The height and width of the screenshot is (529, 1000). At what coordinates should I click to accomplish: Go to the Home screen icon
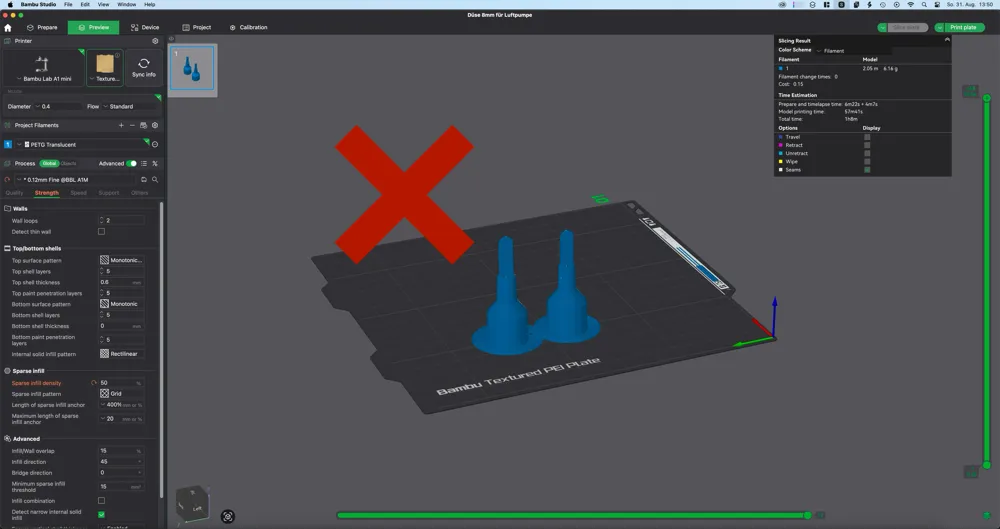(8, 27)
